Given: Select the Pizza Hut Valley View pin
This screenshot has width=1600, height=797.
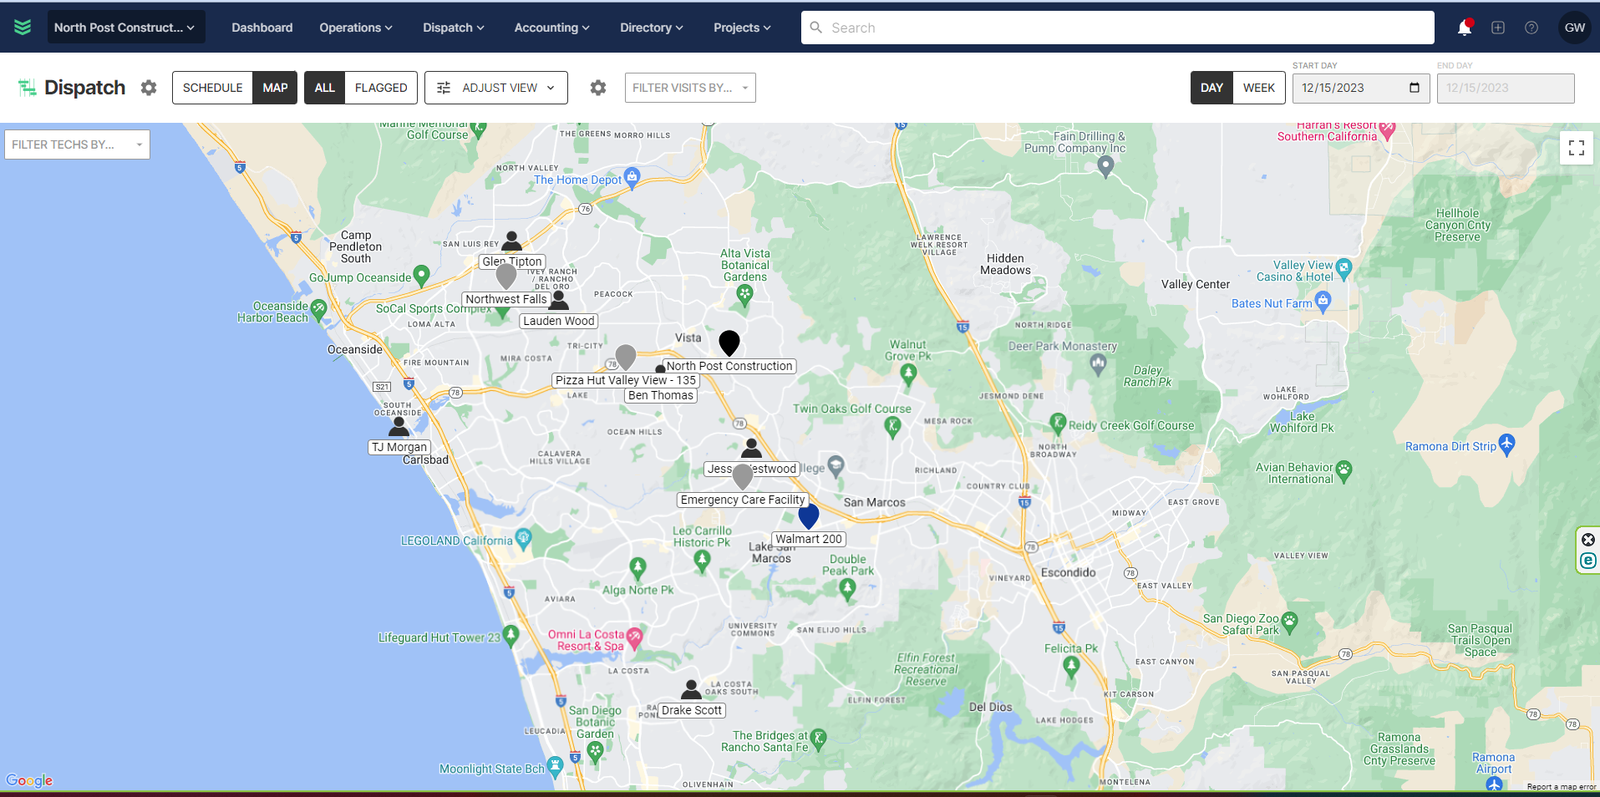Looking at the screenshot, I should [x=626, y=357].
